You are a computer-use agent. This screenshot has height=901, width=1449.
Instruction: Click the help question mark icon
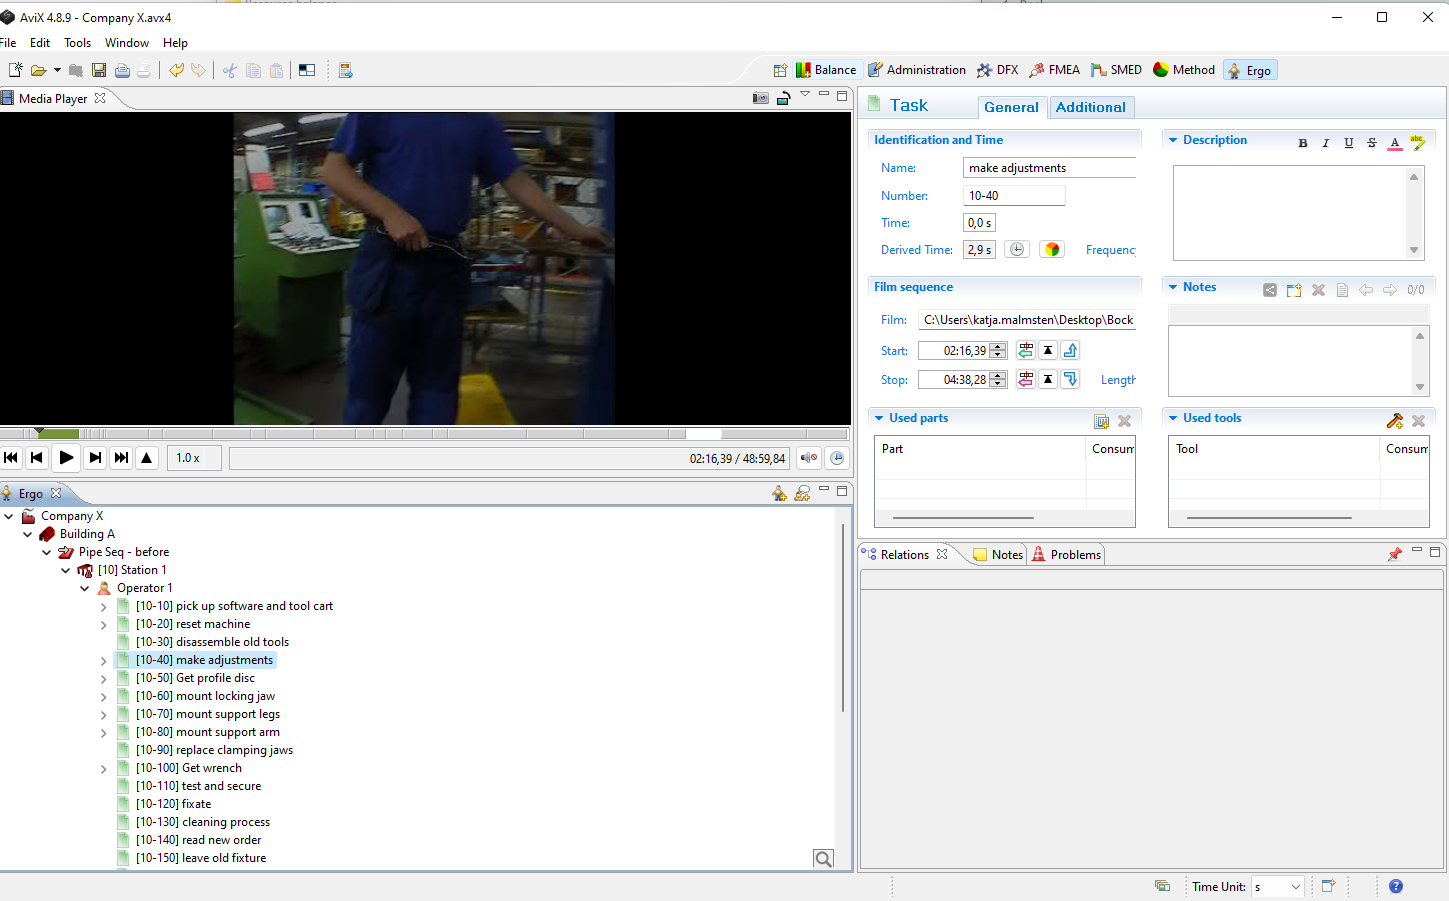[x=1396, y=886]
